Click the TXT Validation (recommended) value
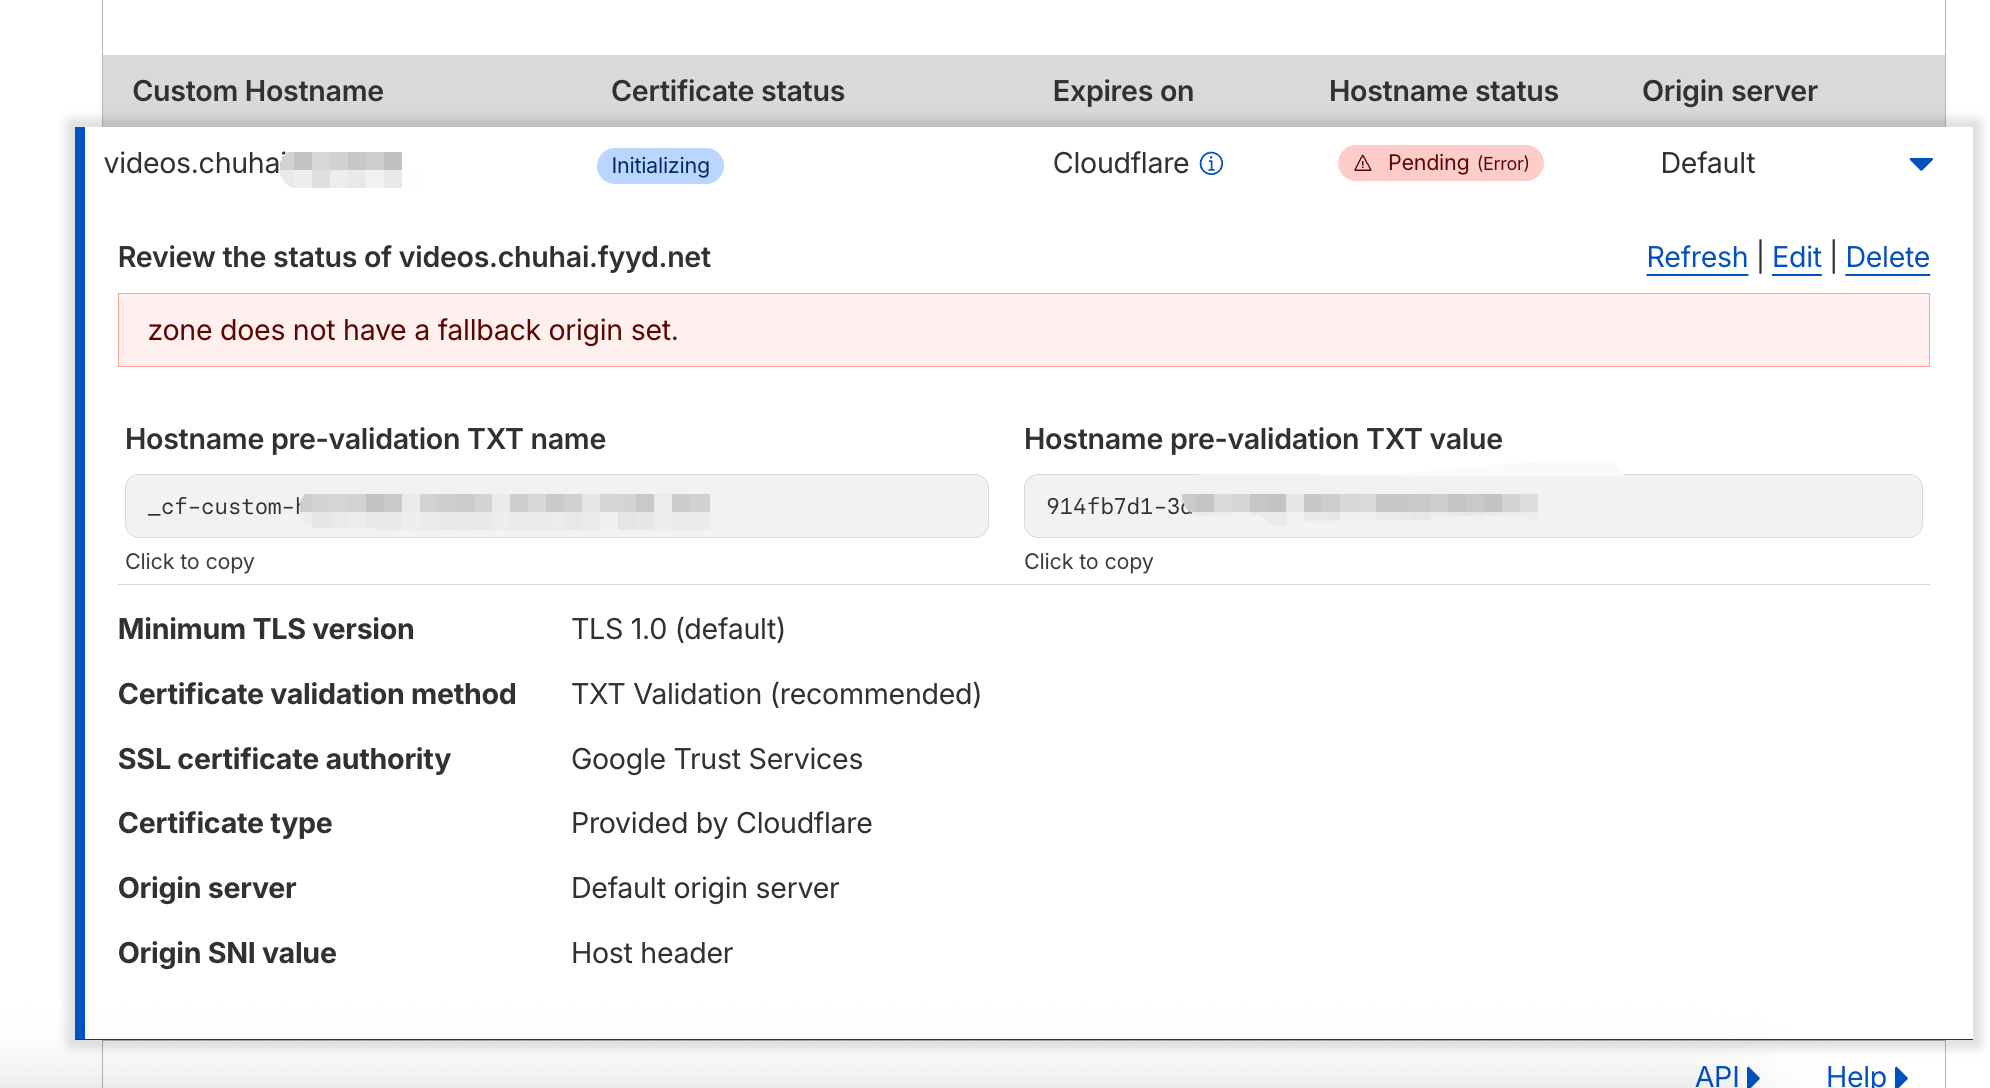 [776, 694]
